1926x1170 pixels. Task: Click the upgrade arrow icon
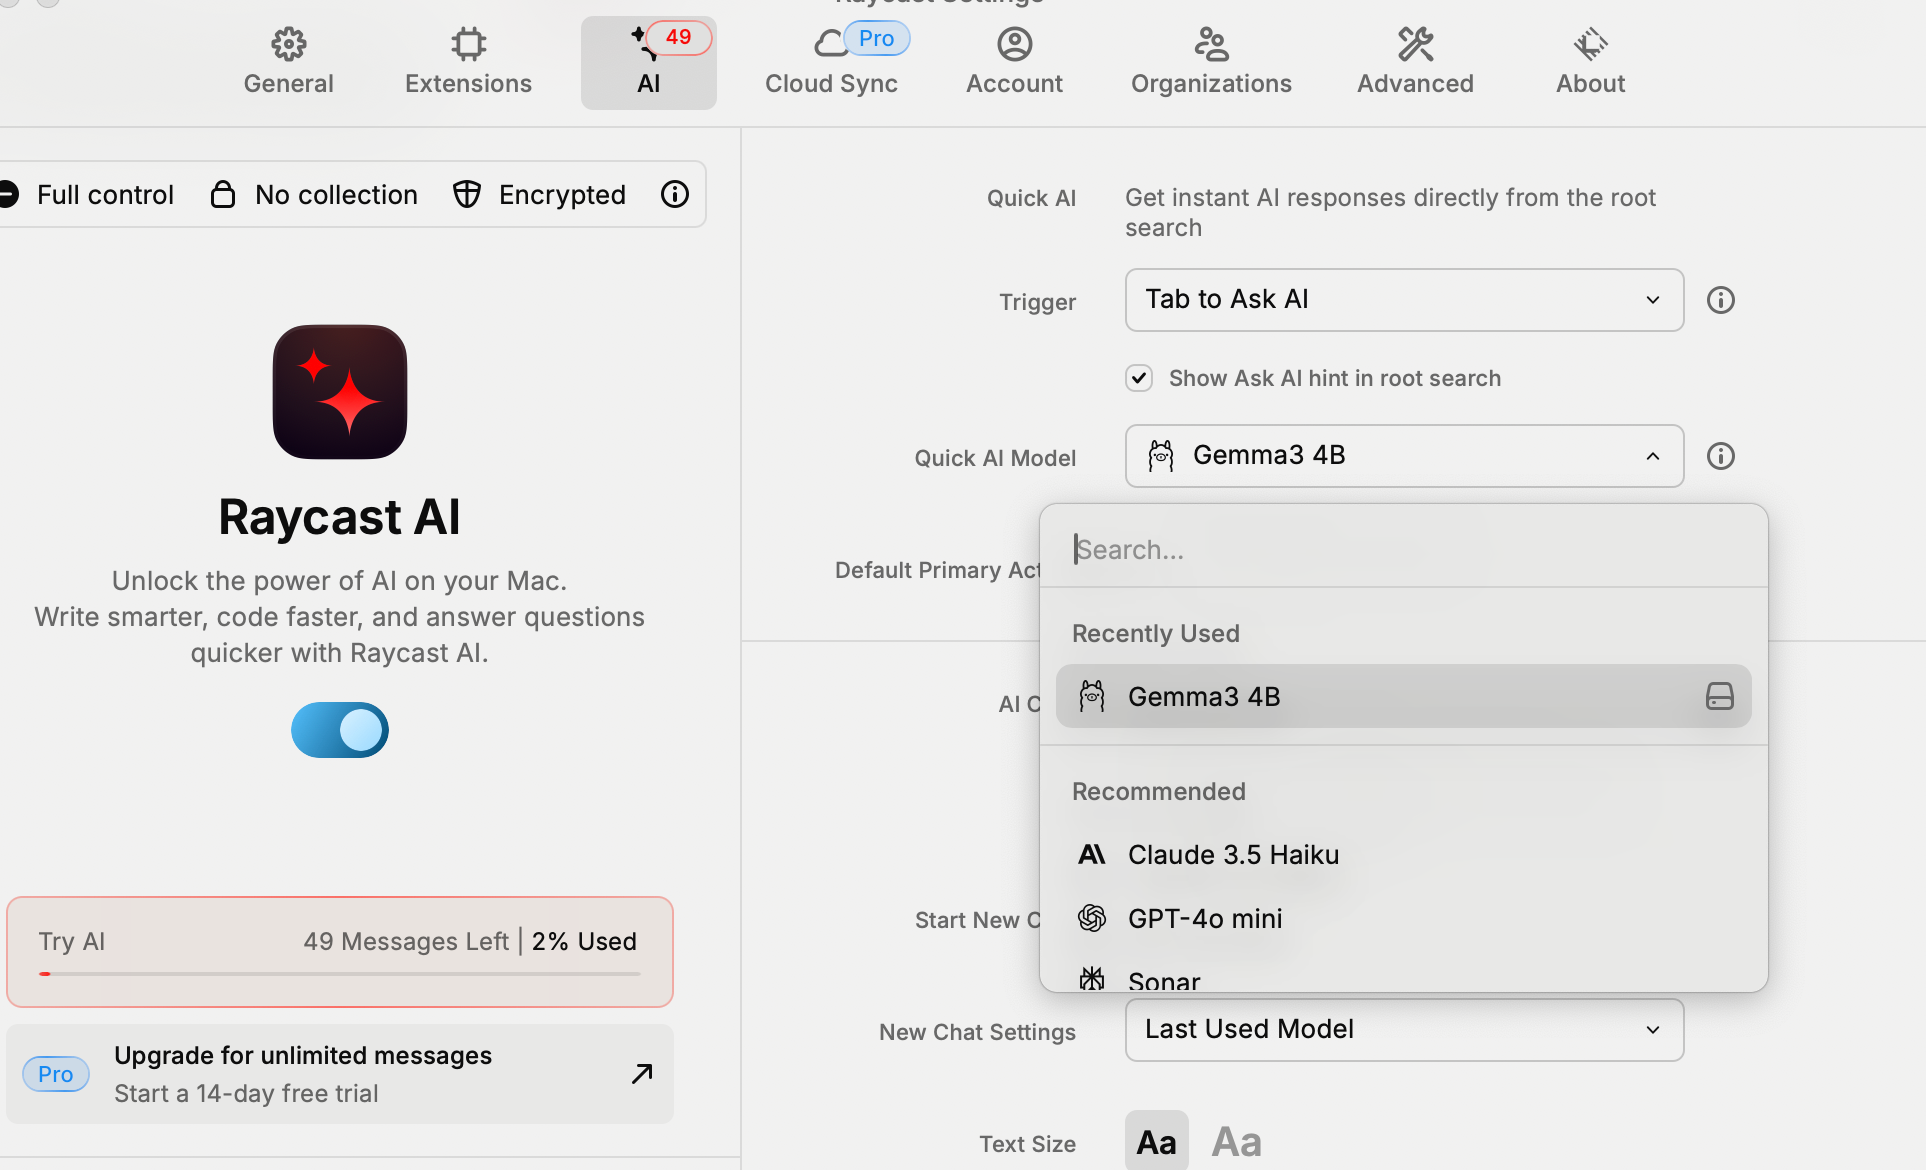click(642, 1074)
